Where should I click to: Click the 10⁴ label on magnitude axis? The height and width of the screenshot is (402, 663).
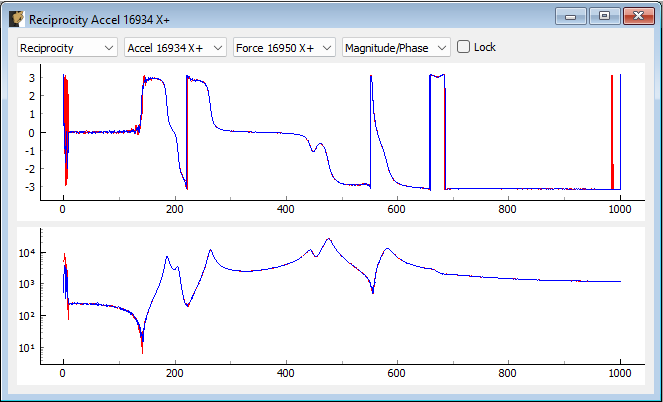coord(30,253)
